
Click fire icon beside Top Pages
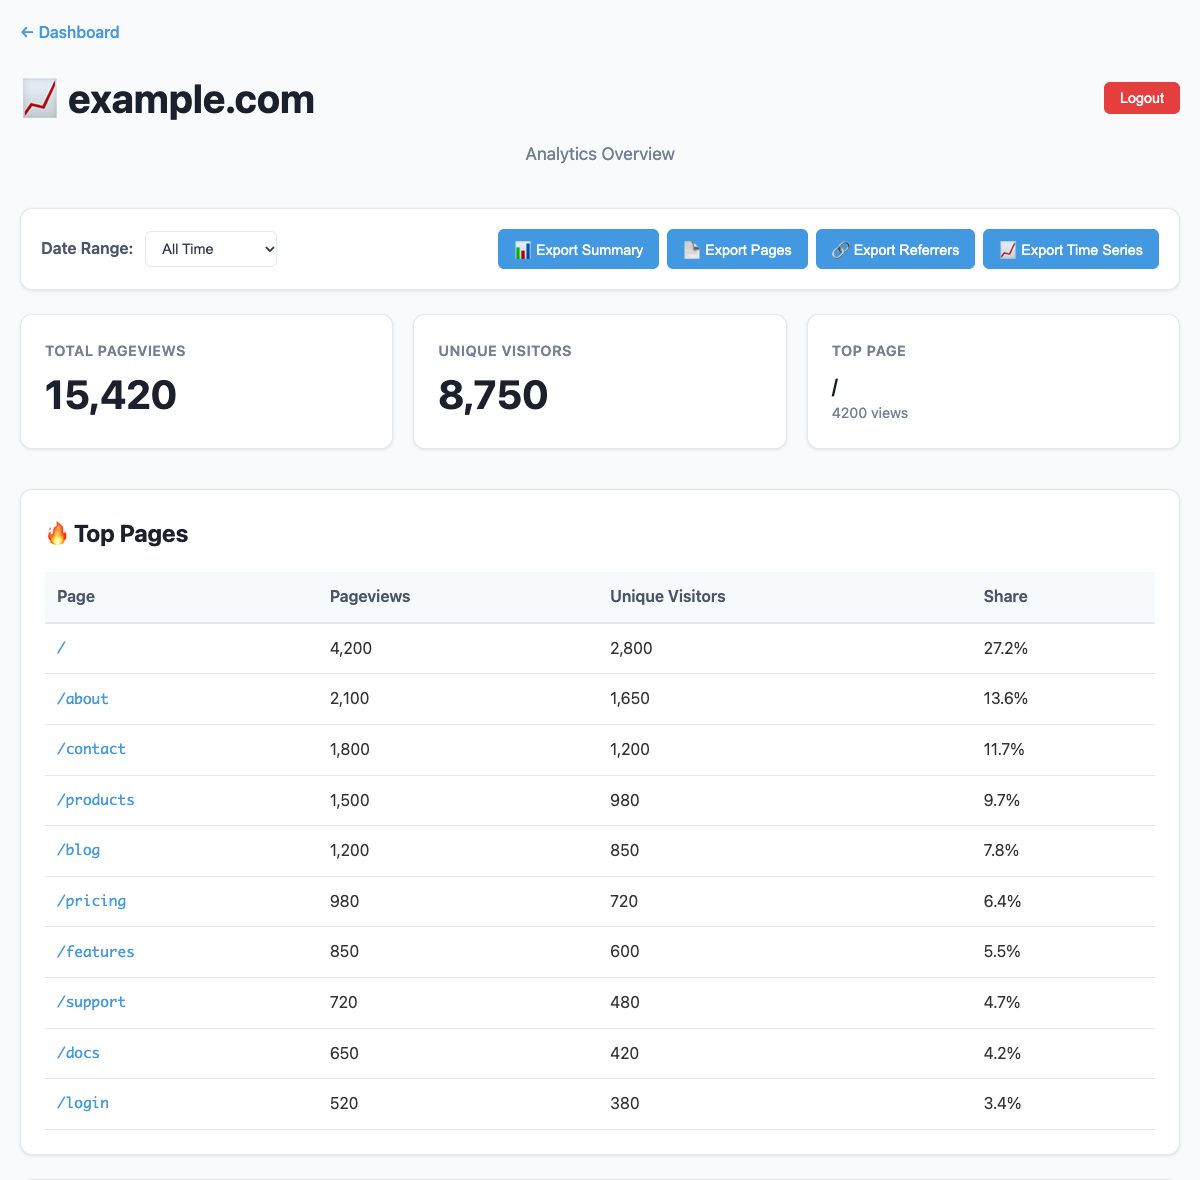[x=57, y=534]
